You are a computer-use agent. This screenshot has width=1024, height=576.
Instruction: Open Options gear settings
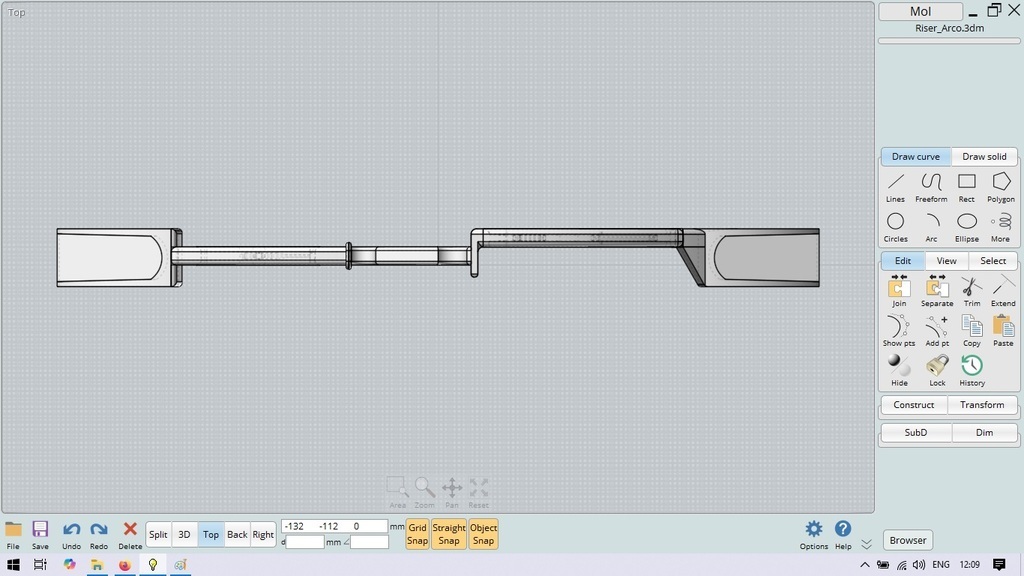click(x=814, y=535)
